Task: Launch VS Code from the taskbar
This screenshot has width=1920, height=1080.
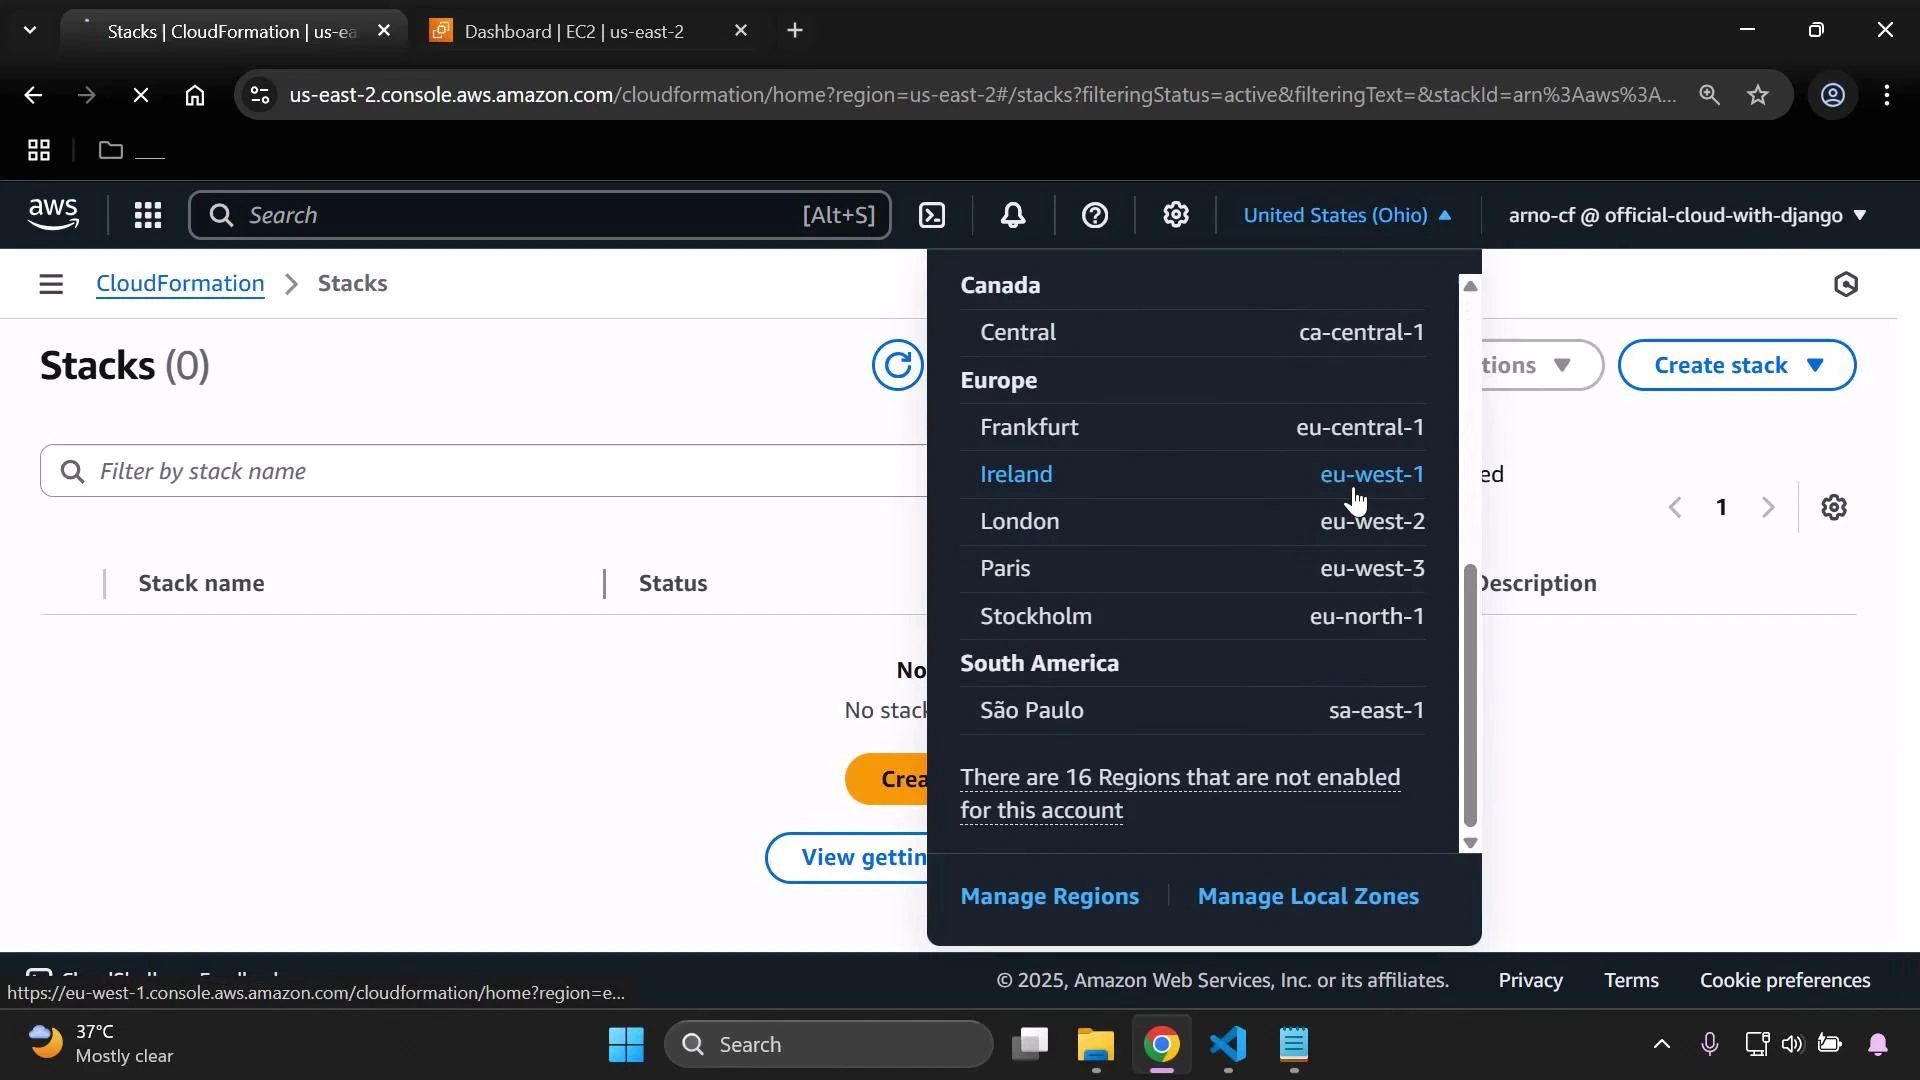Action: (x=1228, y=1044)
